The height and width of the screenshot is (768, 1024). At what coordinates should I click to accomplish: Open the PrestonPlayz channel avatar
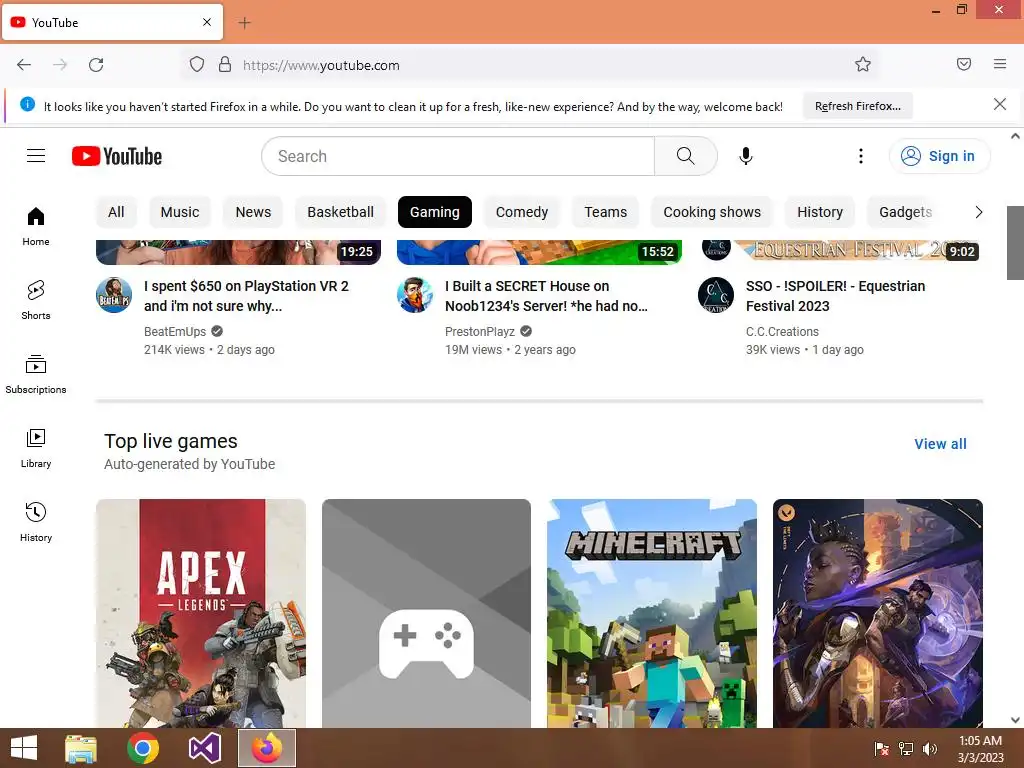(415, 295)
